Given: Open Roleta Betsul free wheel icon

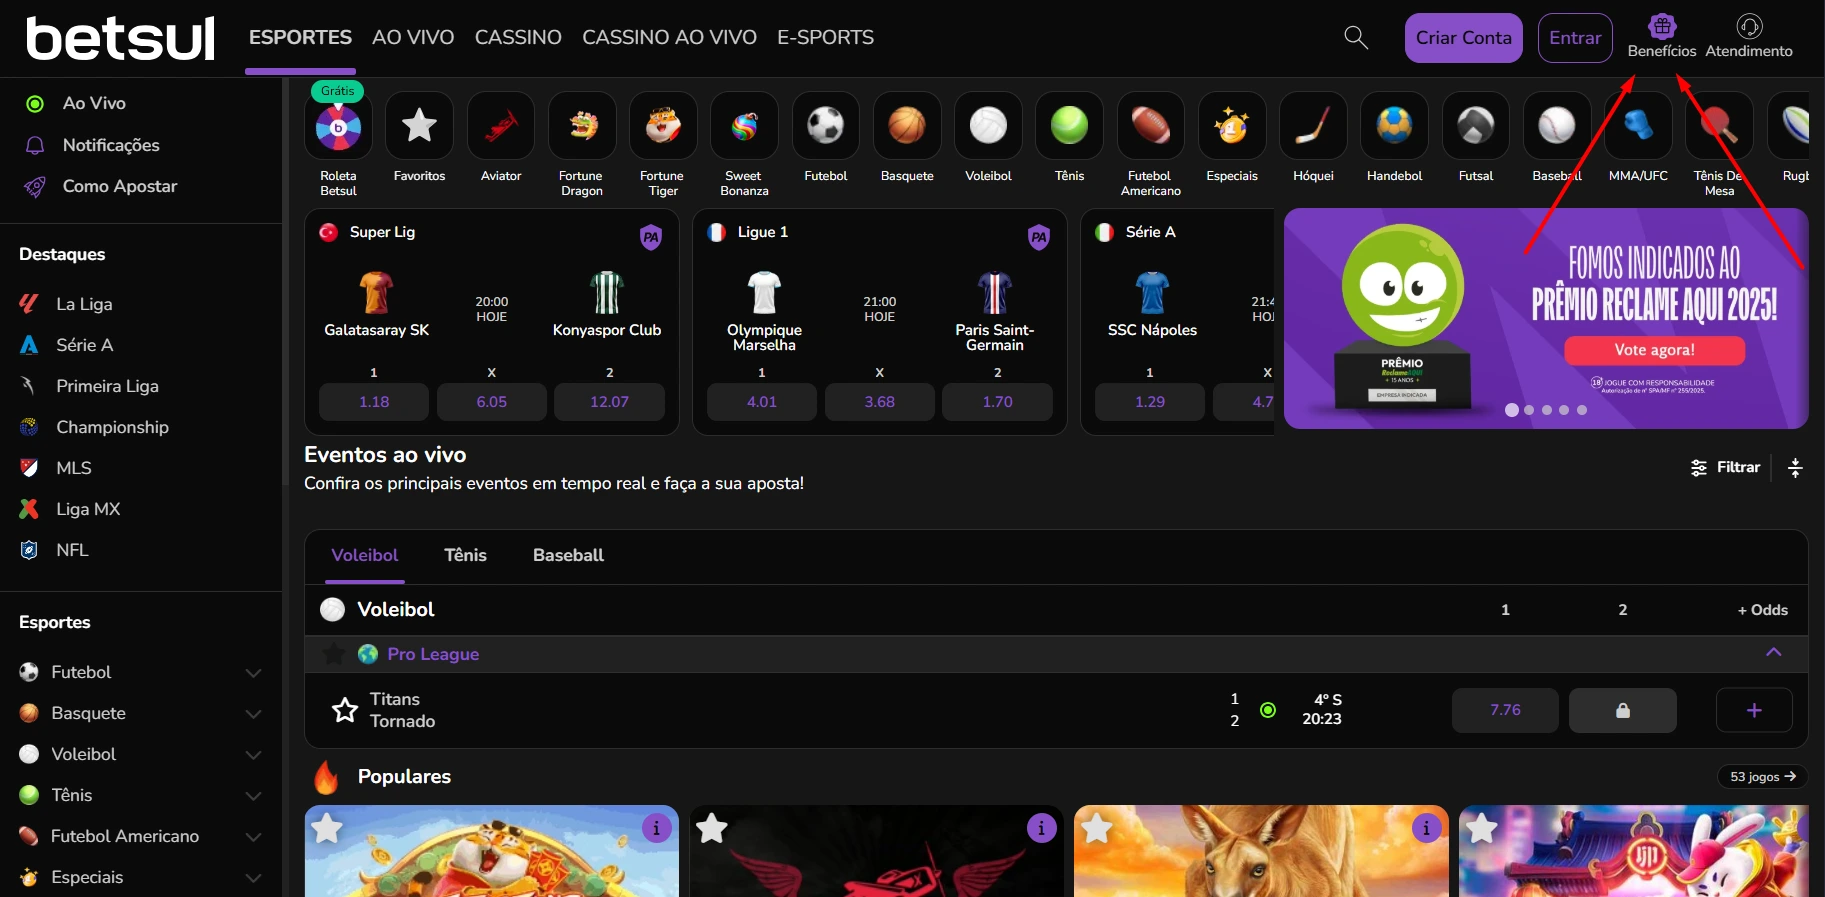Looking at the screenshot, I should coord(338,127).
